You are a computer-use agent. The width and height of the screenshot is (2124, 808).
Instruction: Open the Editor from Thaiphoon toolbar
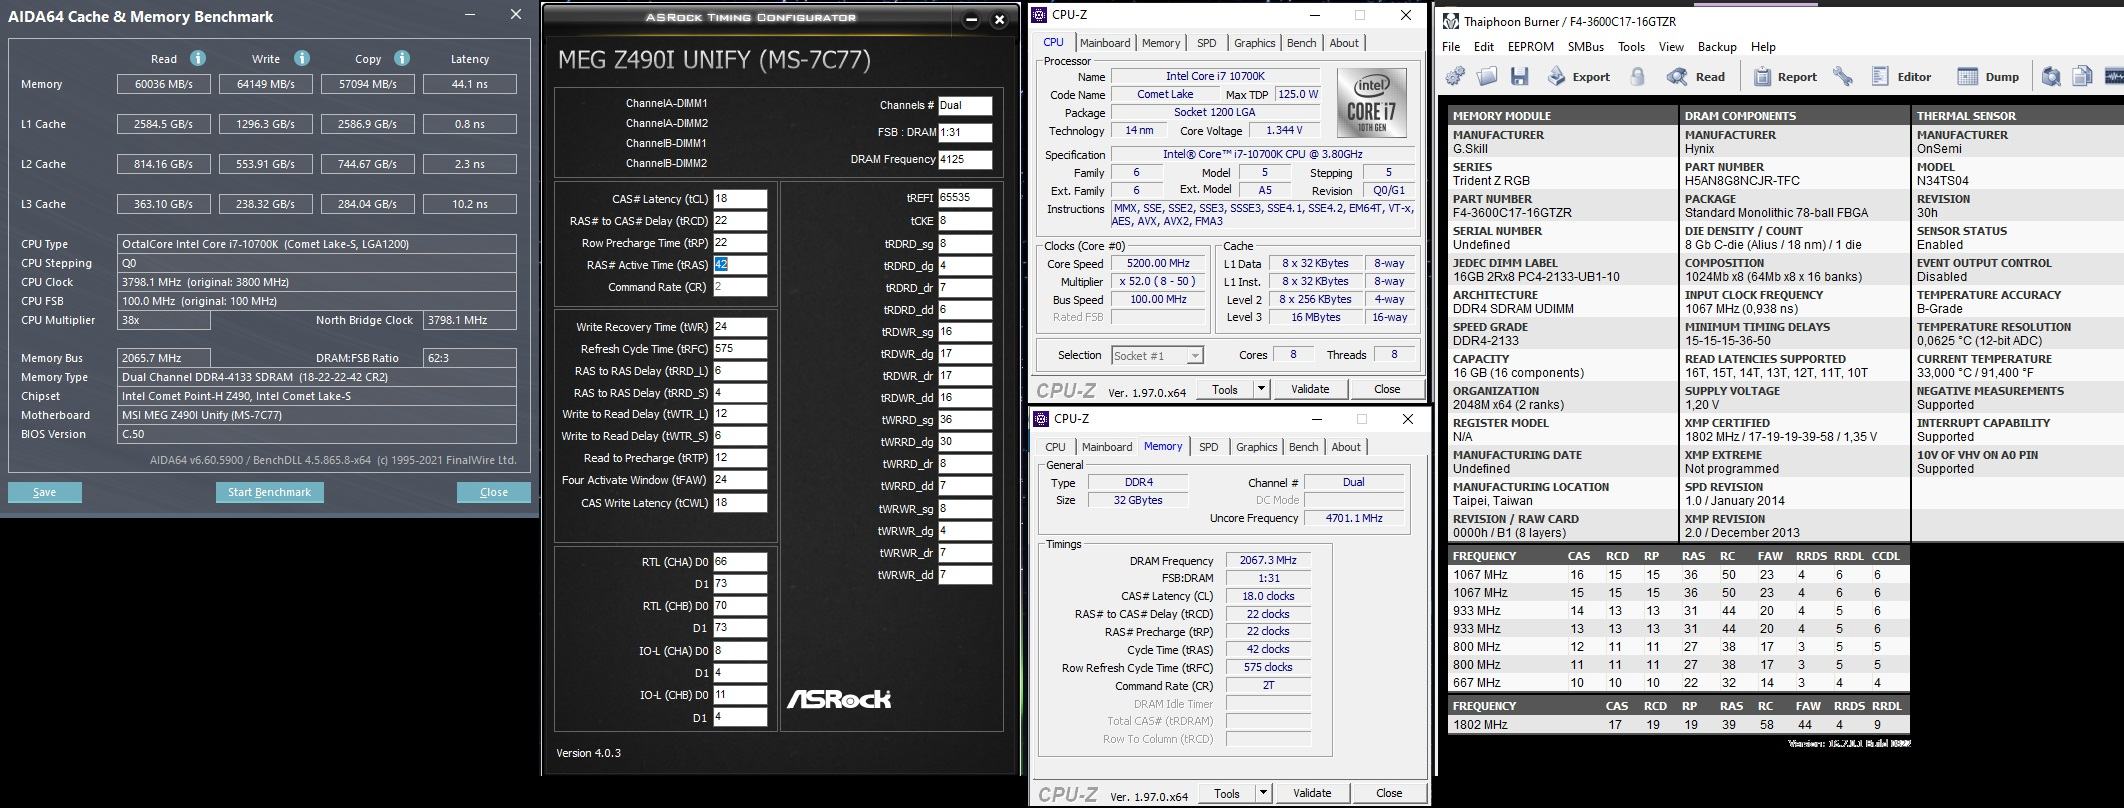click(1901, 76)
